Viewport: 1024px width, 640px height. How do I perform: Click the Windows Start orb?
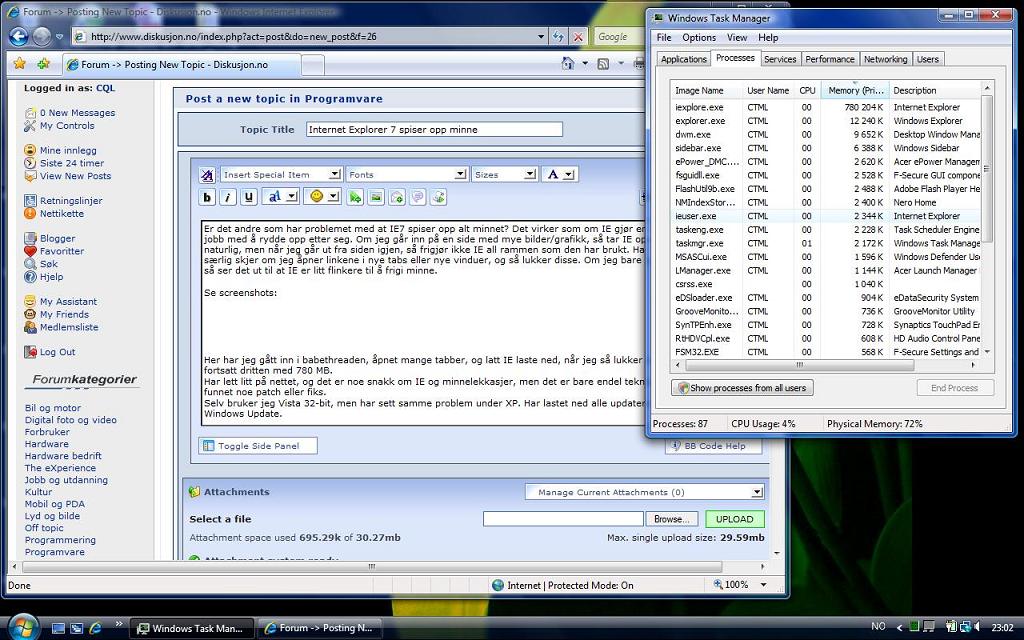tap(24, 627)
